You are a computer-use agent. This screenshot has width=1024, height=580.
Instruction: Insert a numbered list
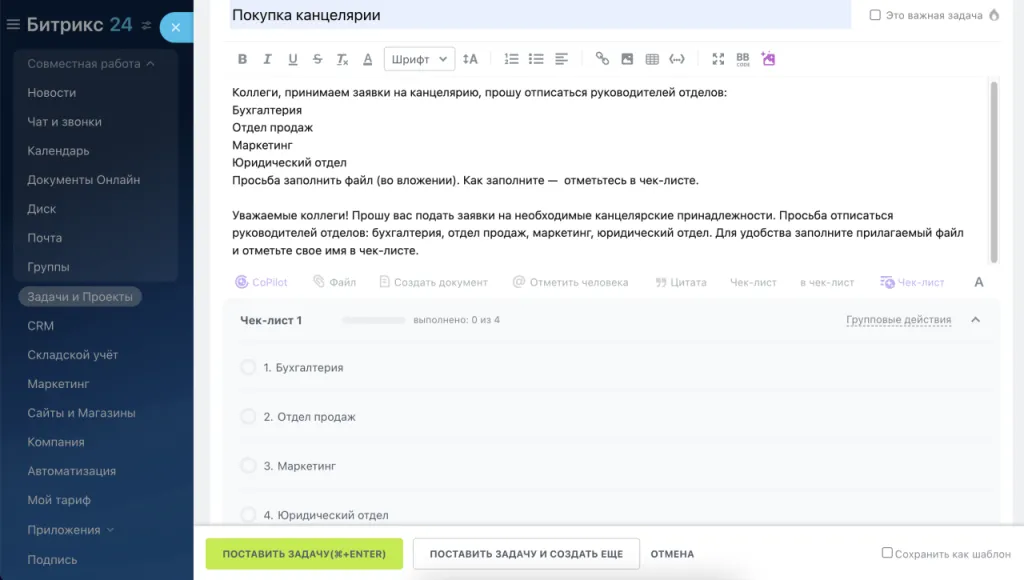click(x=511, y=59)
